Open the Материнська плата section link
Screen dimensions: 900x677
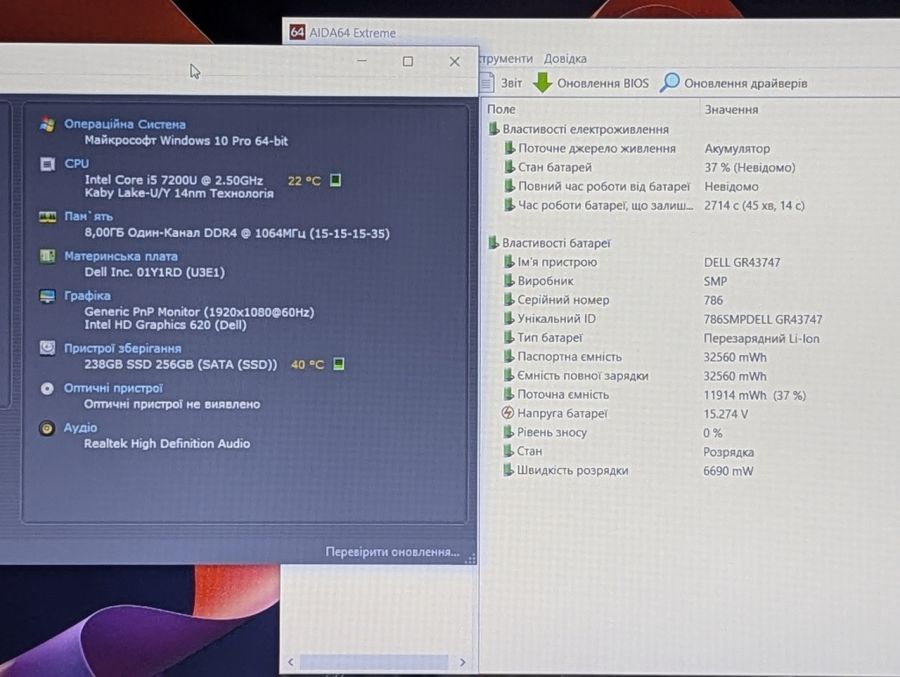coord(121,256)
